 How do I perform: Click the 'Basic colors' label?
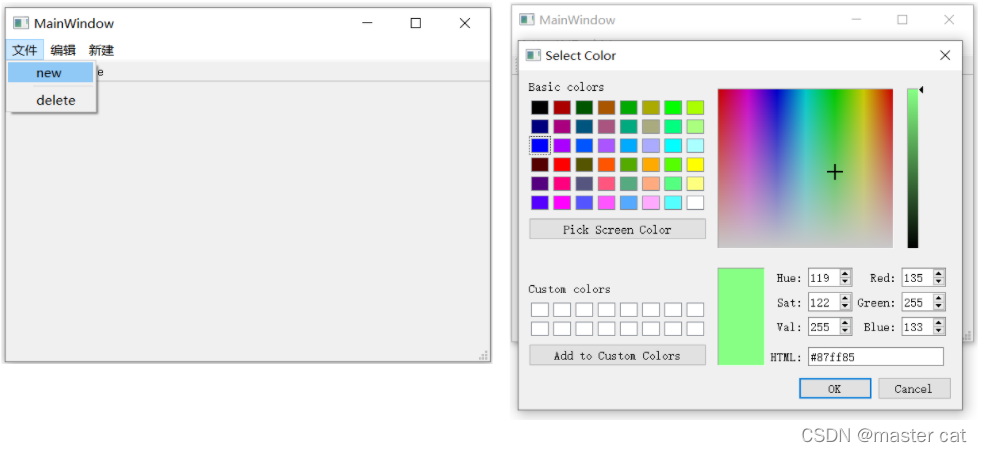pos(566,87)
